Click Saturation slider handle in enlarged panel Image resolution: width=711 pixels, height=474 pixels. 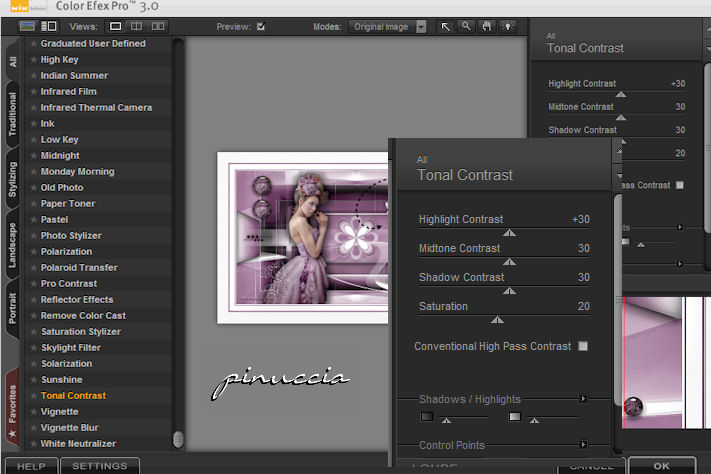497,320
